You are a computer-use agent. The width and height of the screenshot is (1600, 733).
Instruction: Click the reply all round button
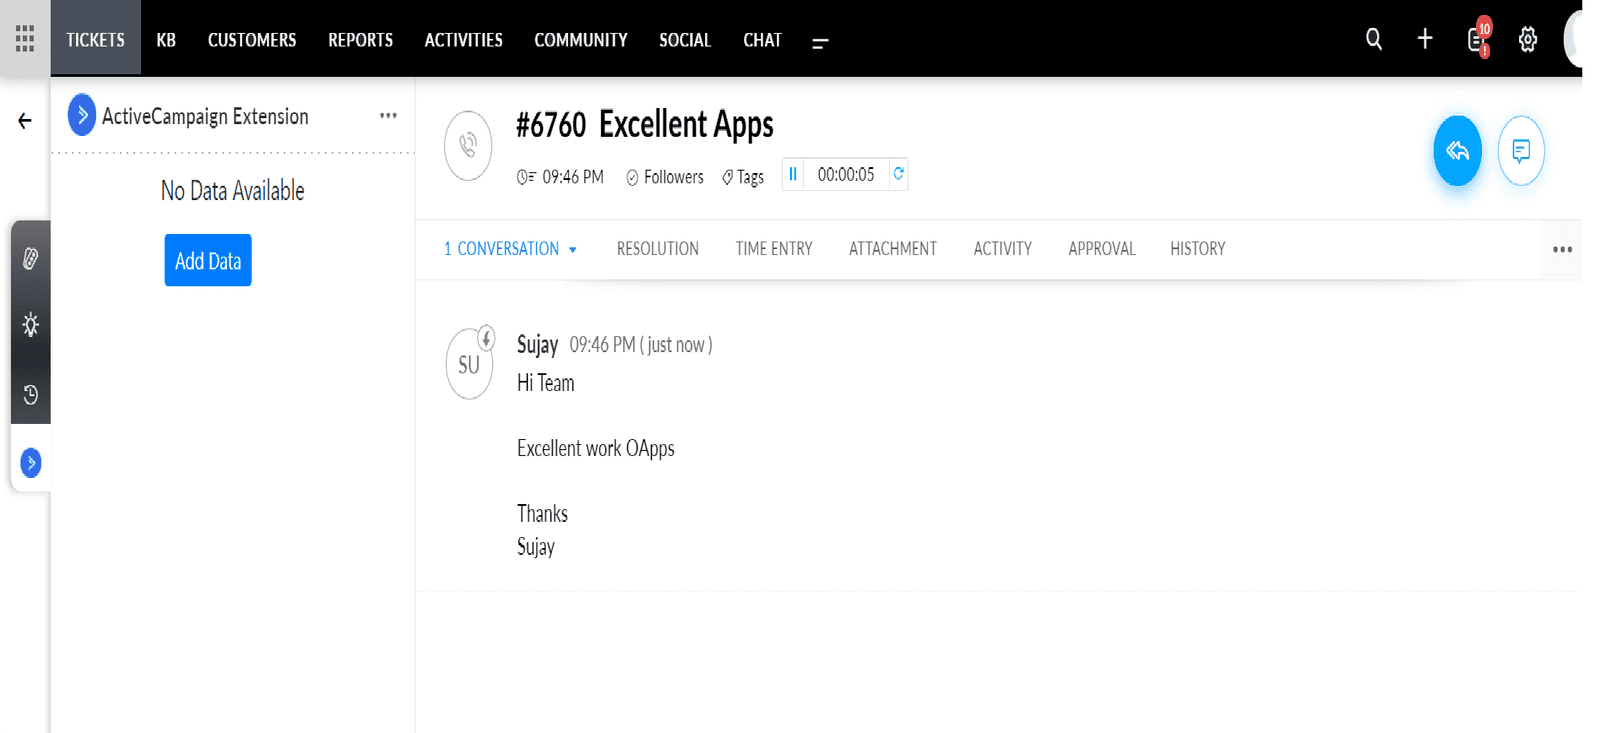point(1458,151)
